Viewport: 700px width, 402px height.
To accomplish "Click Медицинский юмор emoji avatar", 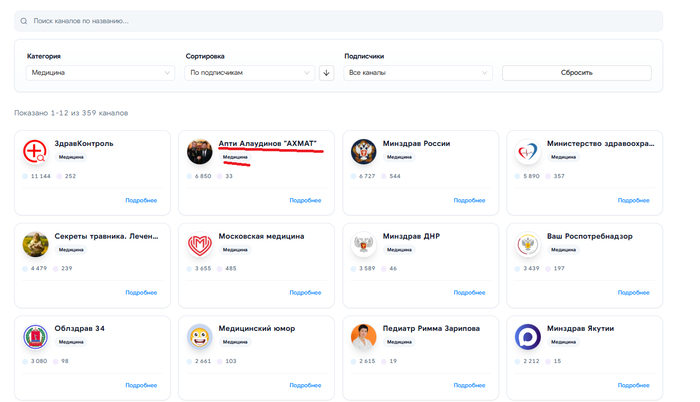I will coord(200,337).
